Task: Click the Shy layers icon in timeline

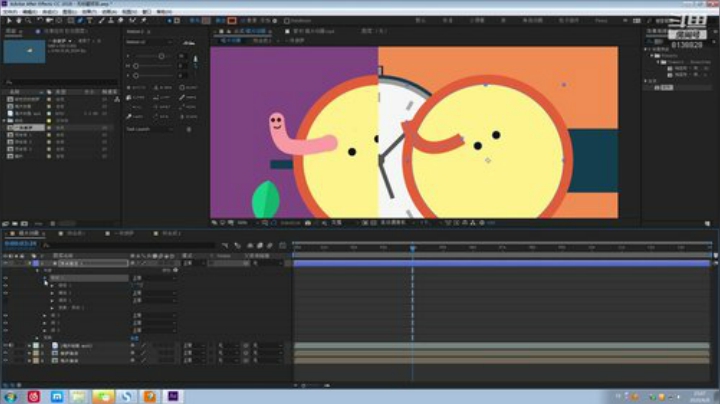Action: coord(250,246)
